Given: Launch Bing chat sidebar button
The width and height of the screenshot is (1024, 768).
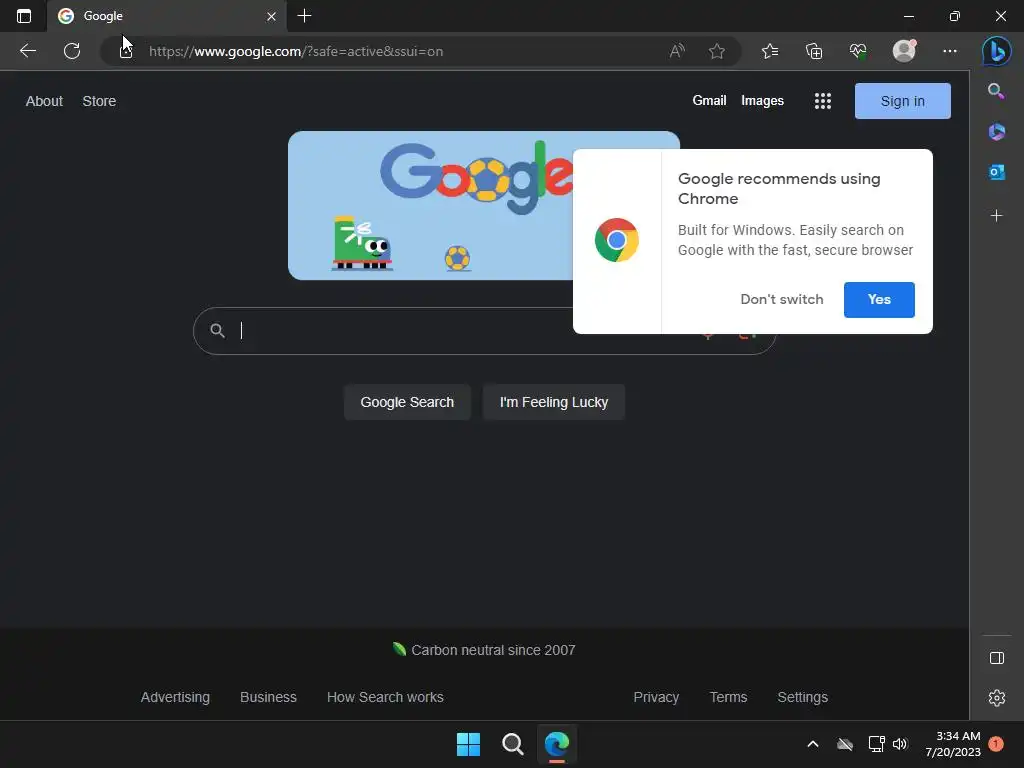Looking at the screenshot, I should [997, 51].
